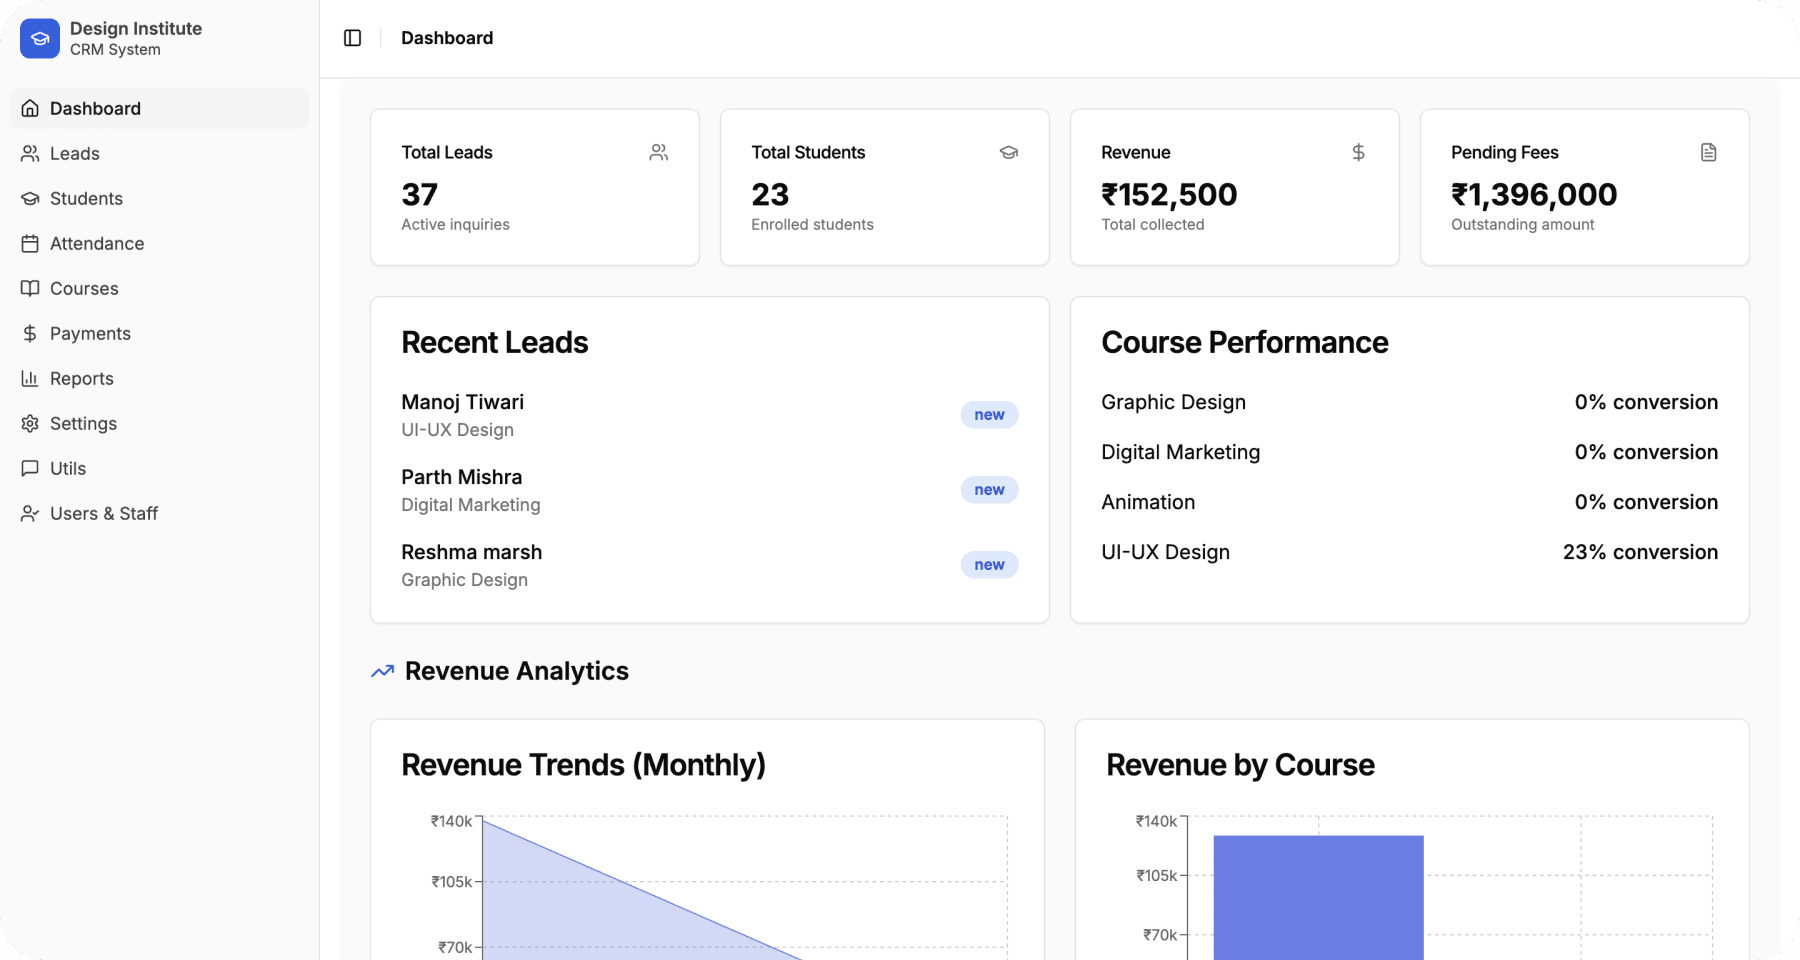The image size is (1800, 960).
Task: Click the people icon in Total Leads card
Action: coord(658,152)
